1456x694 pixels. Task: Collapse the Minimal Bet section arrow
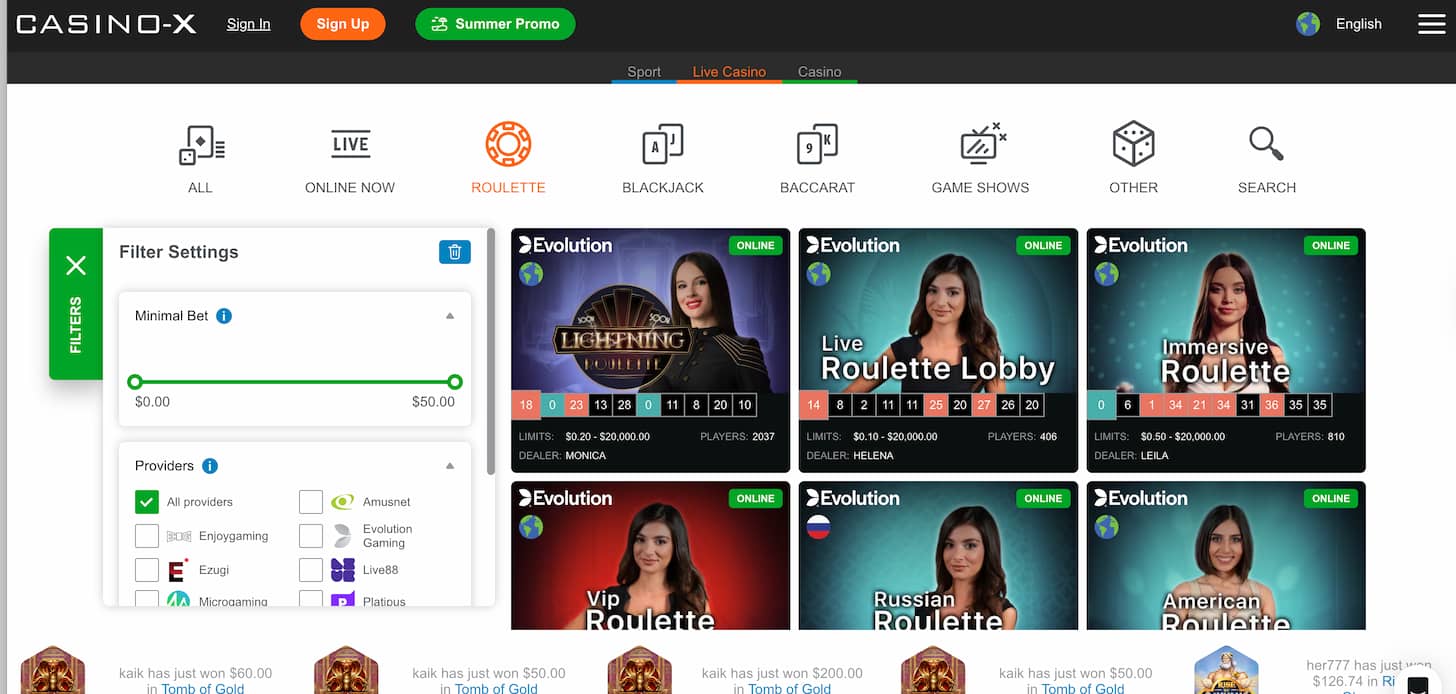coord(450,316)
